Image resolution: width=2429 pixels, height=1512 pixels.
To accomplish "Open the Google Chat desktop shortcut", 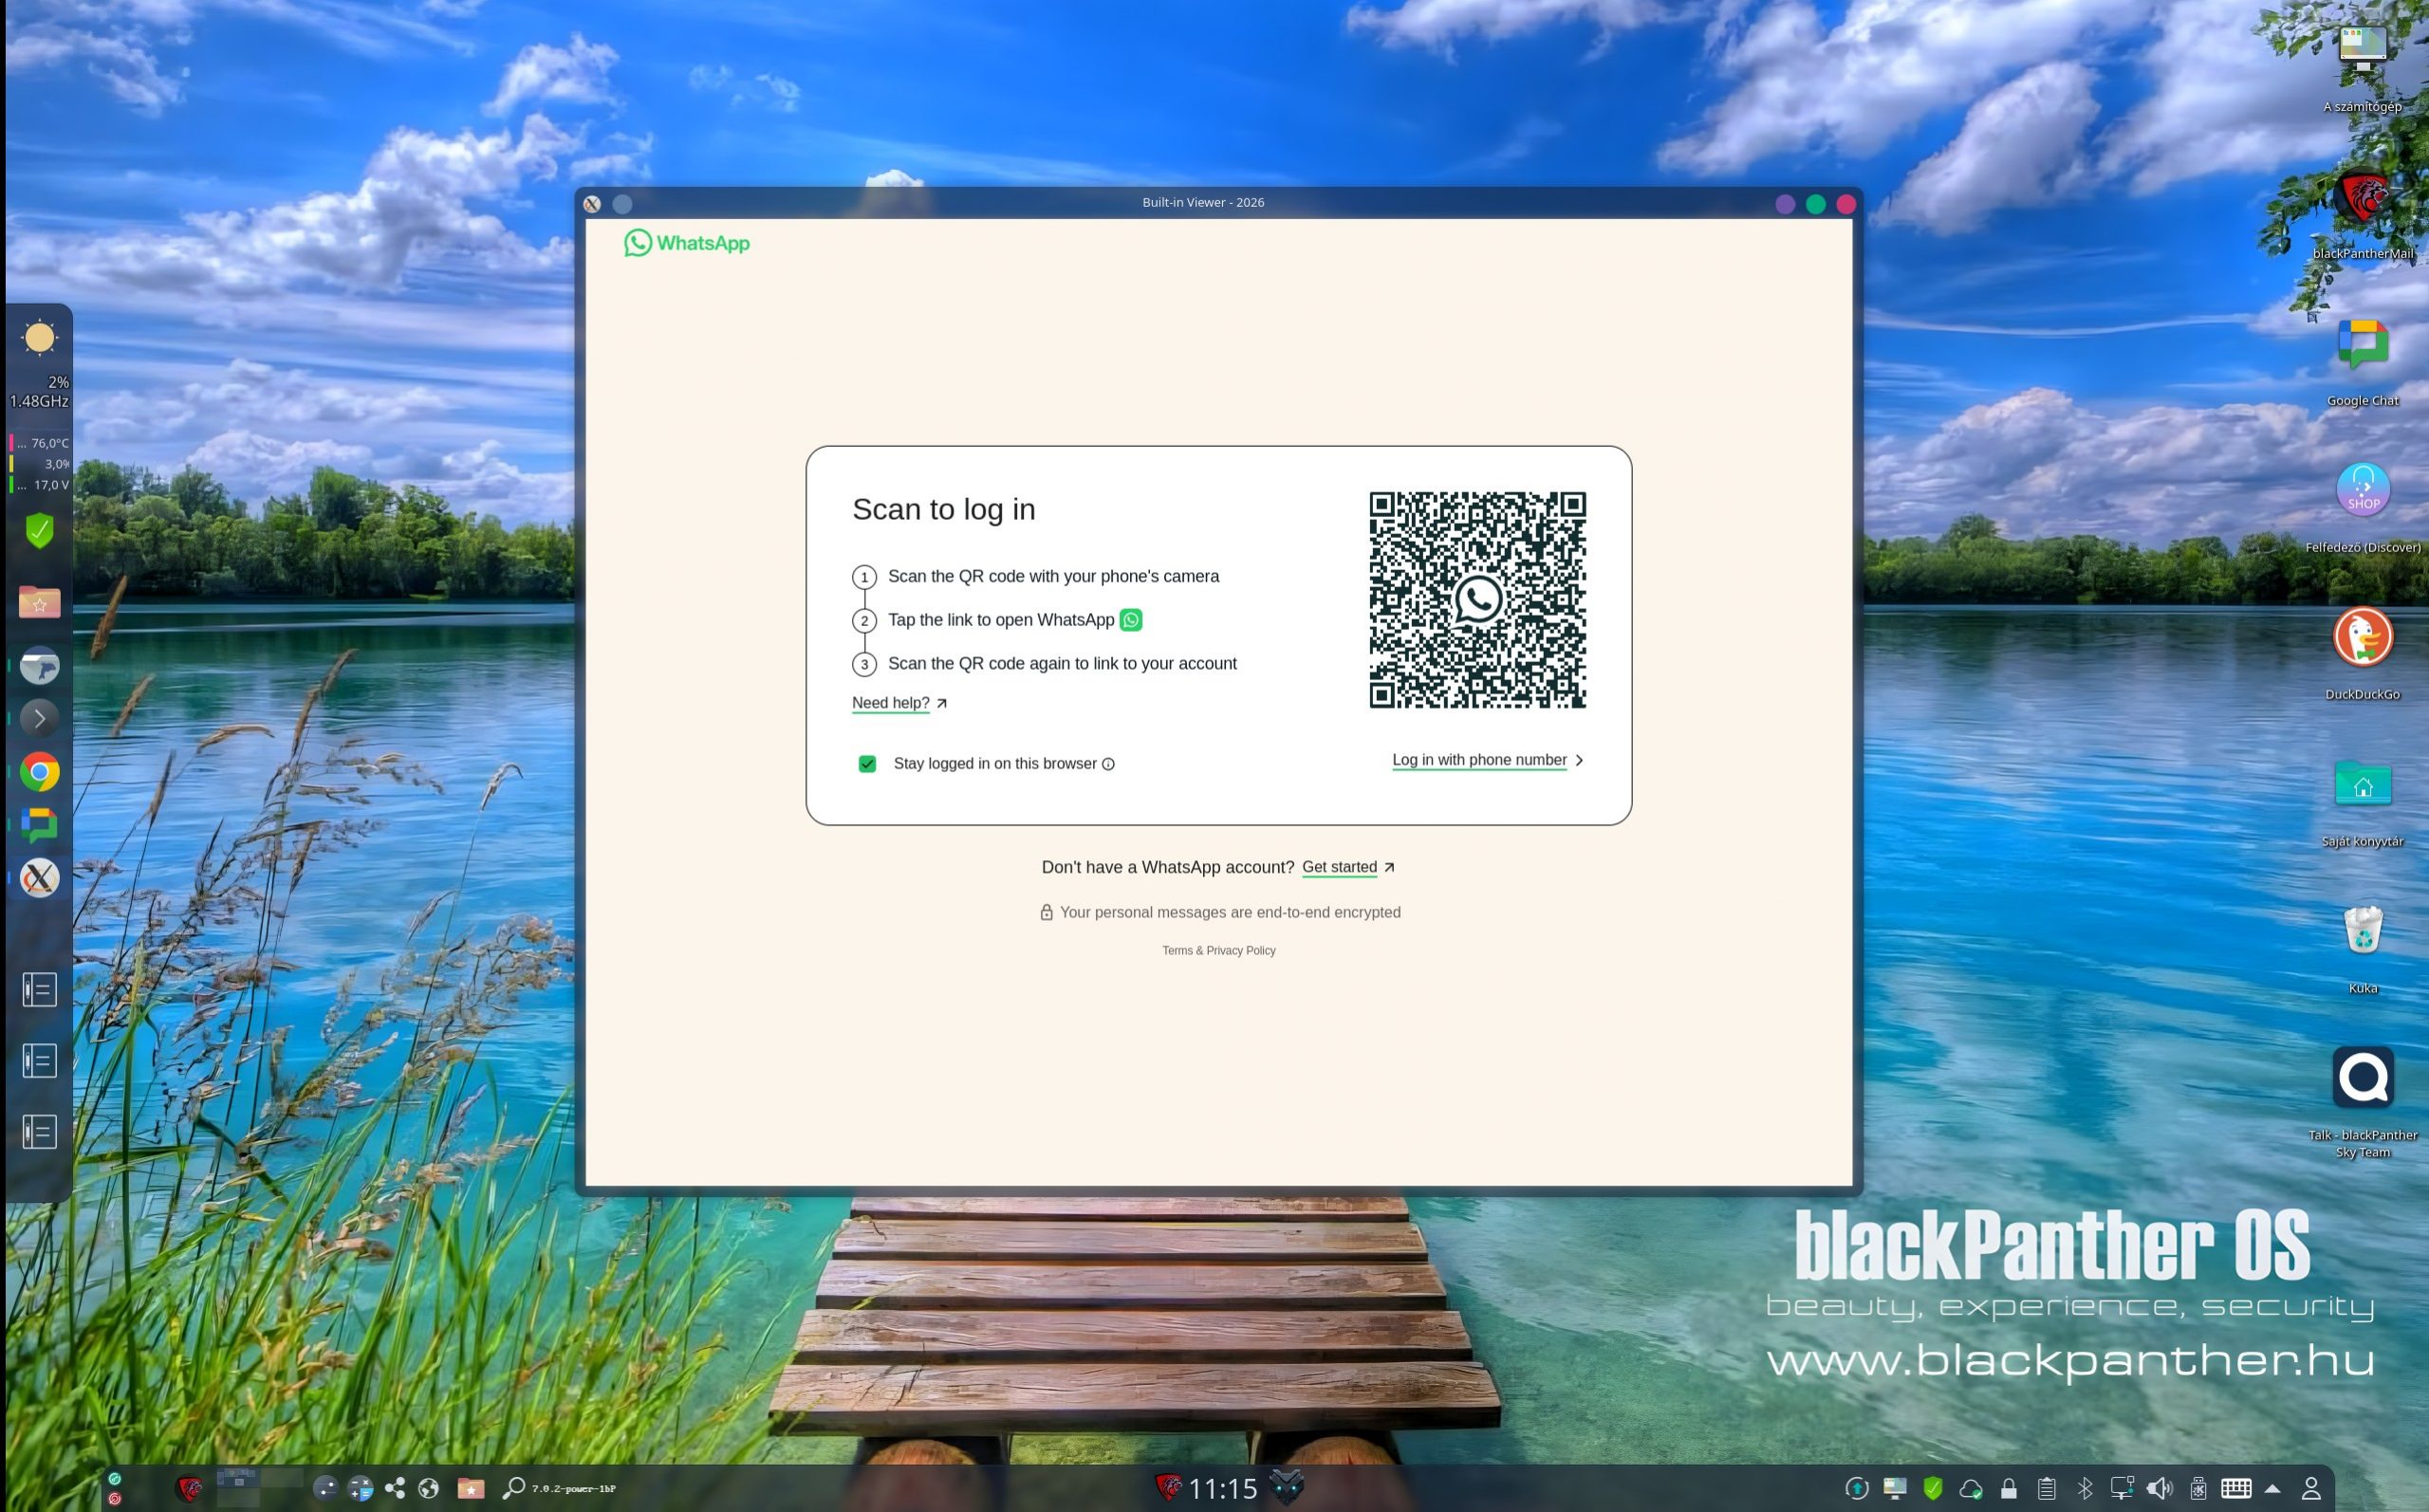I will [x=2362, y=344].
